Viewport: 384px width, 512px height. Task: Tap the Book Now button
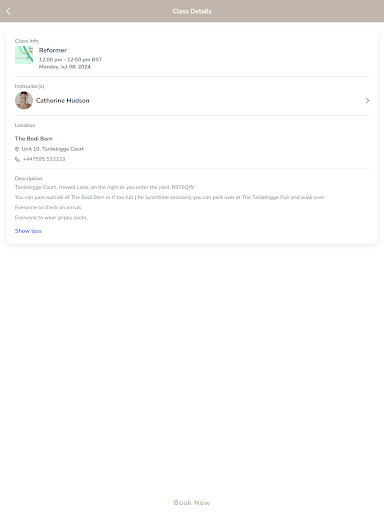pos(192,502)
